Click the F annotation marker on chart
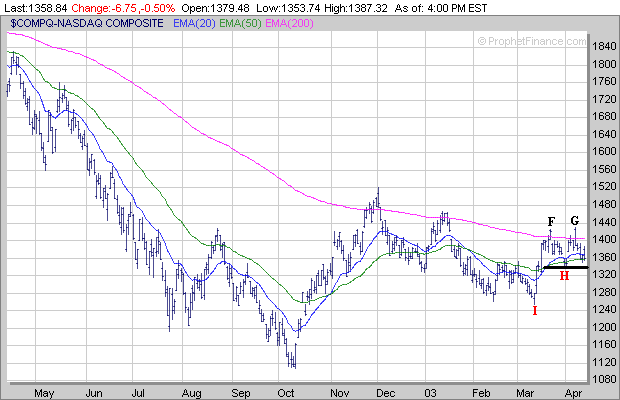The height and width of the screenshot is (400, 620). pyautogui.click(x=551, y=221)
